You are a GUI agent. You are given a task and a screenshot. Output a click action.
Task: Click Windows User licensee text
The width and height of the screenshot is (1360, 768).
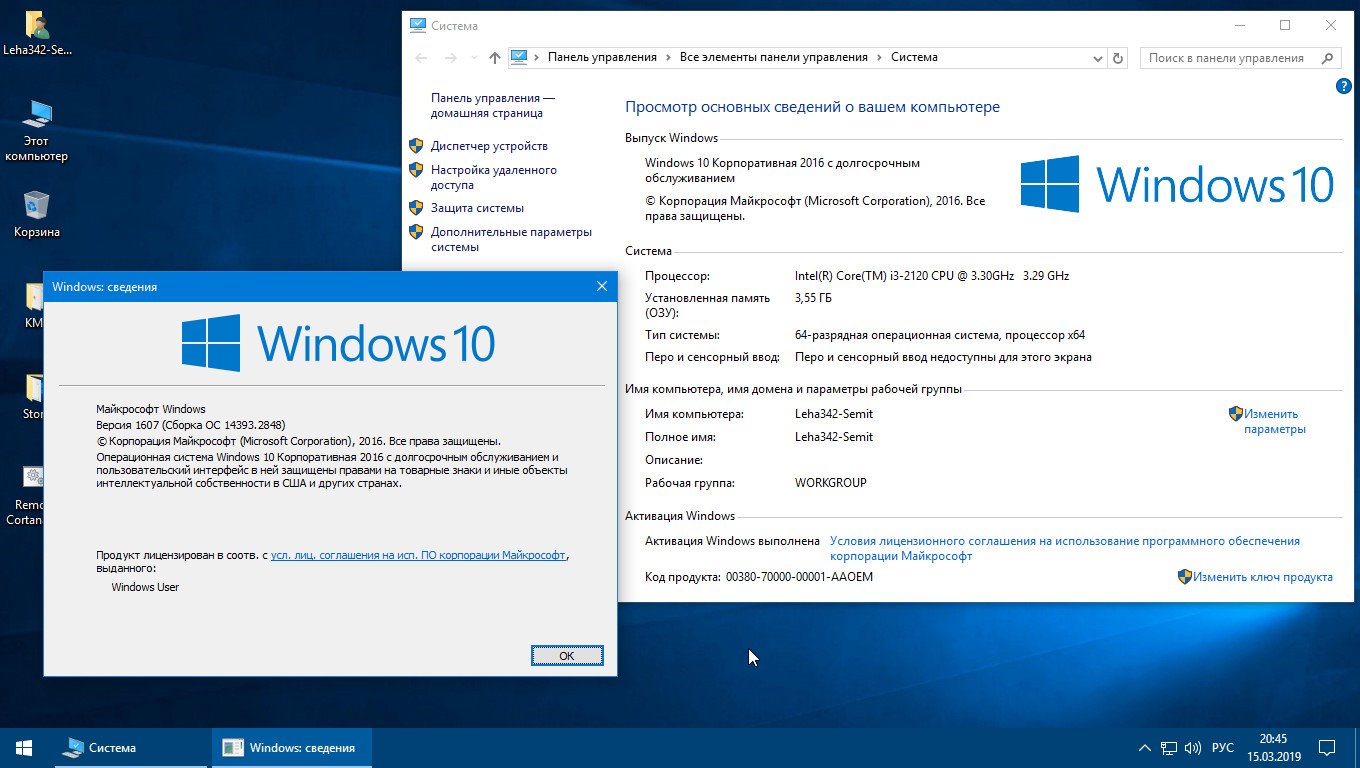click(145, 587)
